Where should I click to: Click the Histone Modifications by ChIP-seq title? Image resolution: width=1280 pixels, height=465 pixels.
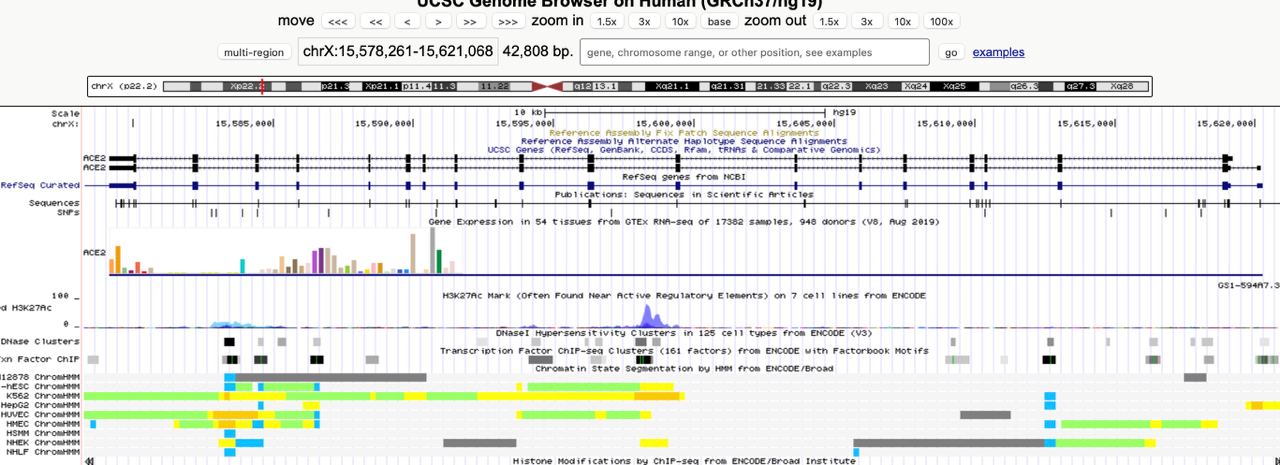pyautogui.click(x=684, y=461)
